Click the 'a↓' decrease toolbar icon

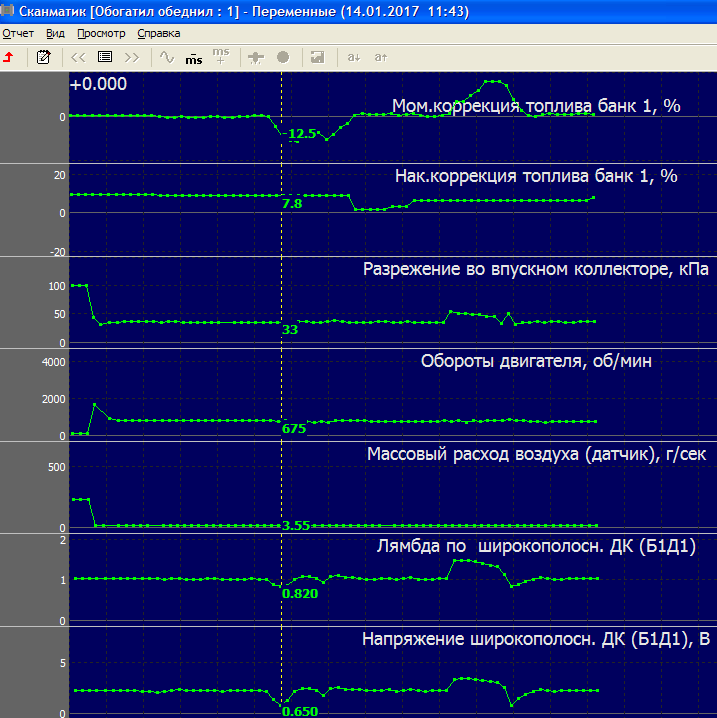coord(353,57)
